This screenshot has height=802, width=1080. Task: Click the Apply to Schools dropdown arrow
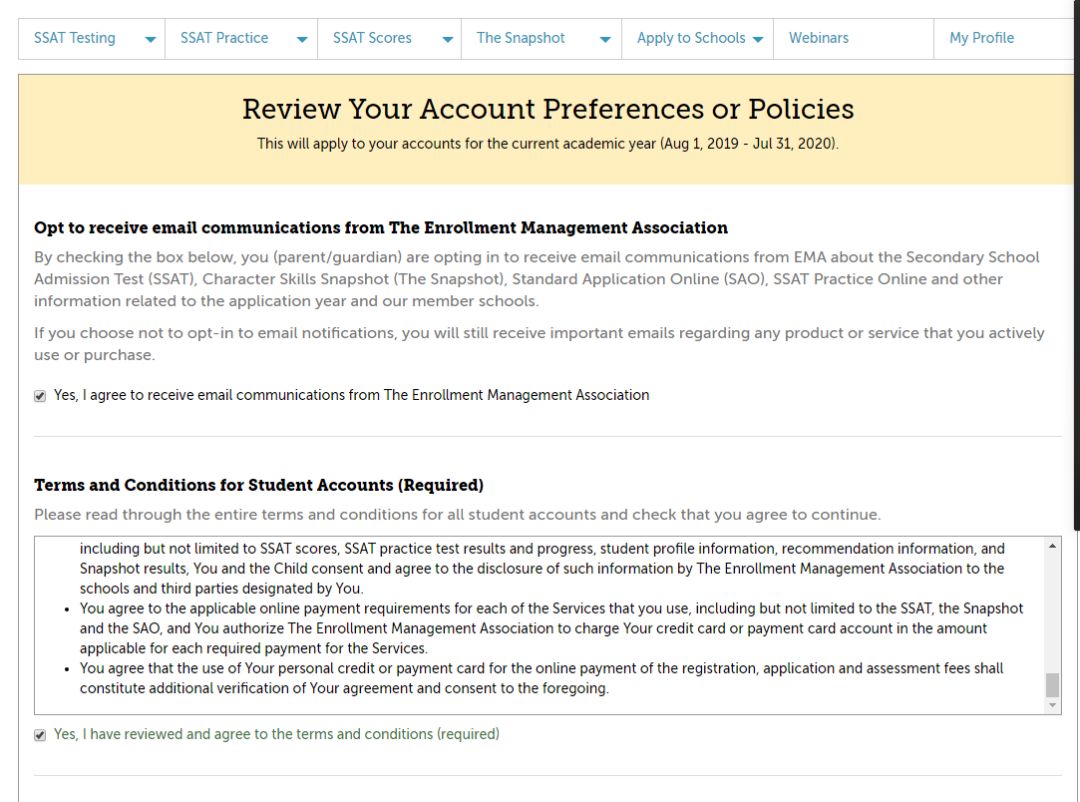[758, 40]
